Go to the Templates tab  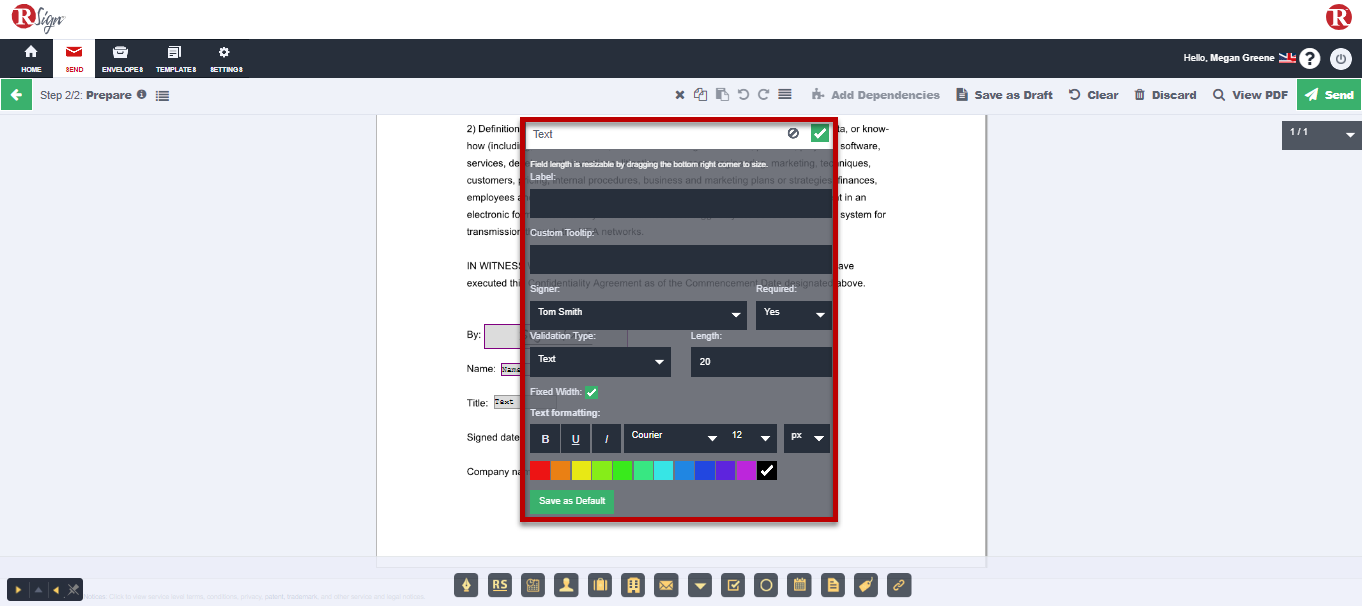(x=175, y=59)
